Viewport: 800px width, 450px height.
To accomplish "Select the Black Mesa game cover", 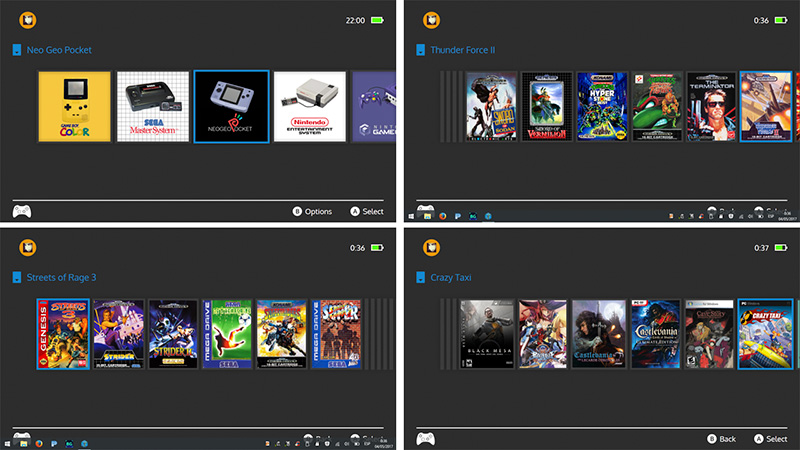I will pyautogui.click(x=486, y=334).
